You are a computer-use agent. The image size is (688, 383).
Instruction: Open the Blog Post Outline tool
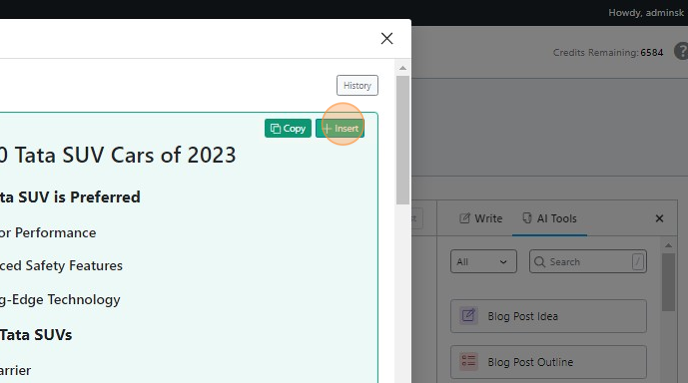[x=548, y=362]
